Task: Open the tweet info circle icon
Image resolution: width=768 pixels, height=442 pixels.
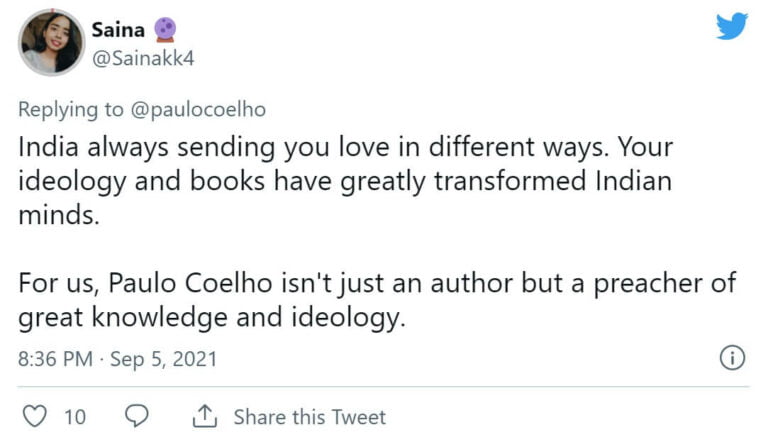Action: tap(732, 358)
